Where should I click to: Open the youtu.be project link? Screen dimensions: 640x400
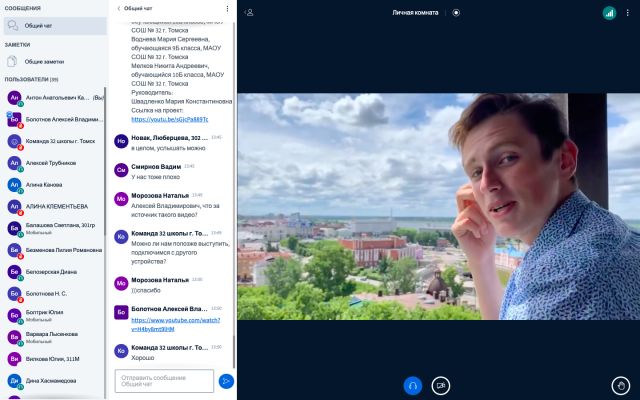tap(170, 119)
